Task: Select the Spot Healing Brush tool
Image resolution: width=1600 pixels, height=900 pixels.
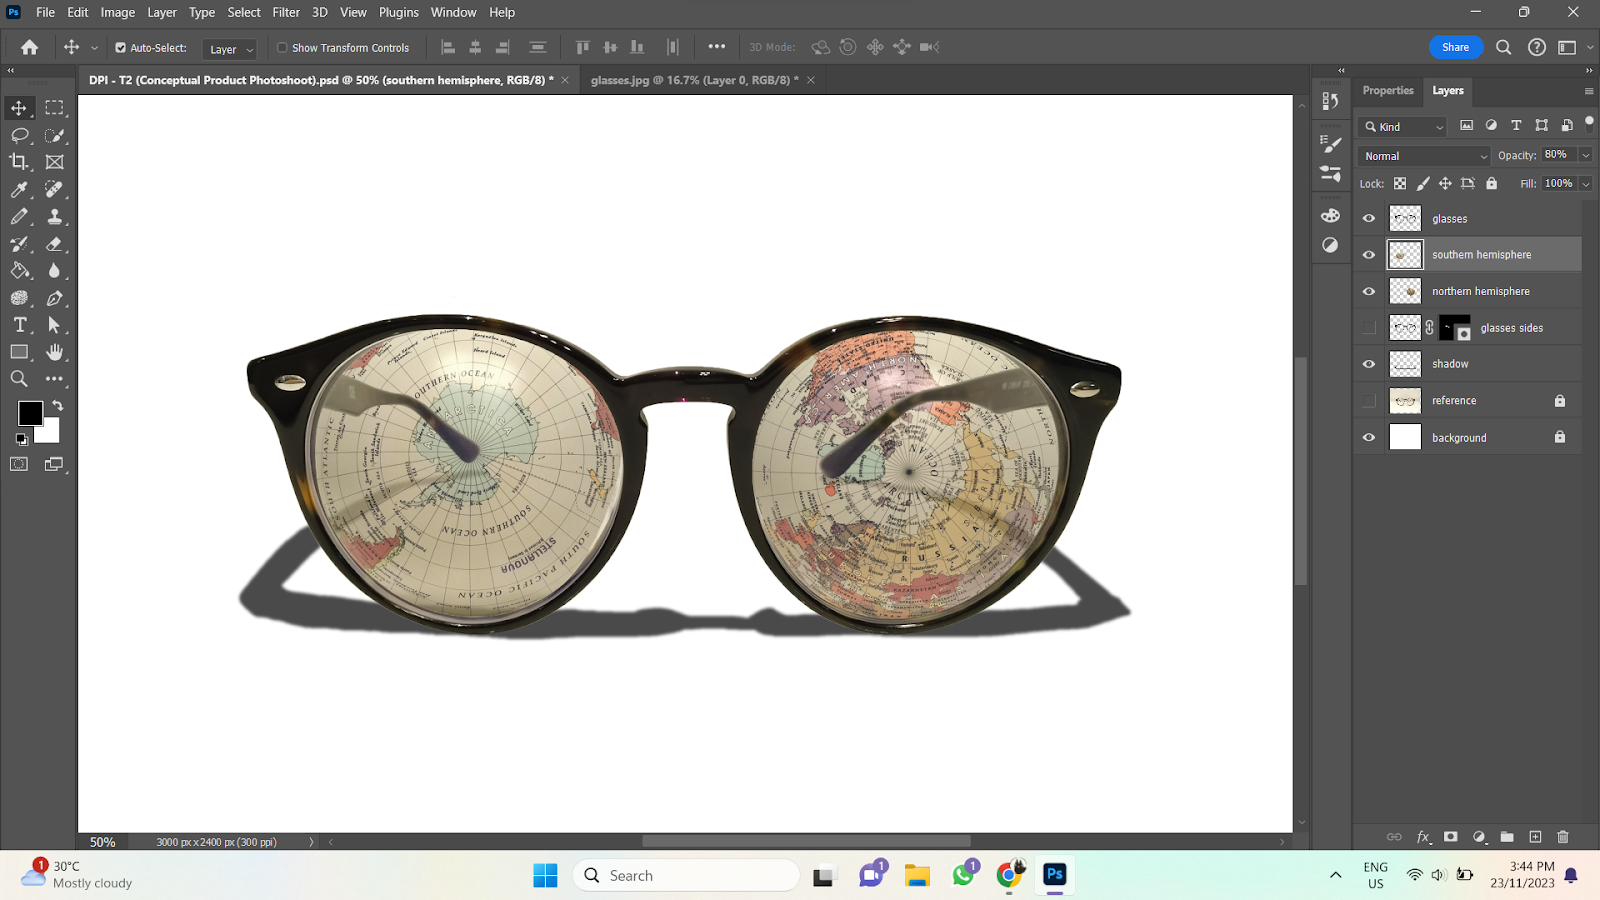Action: (54, 189)
